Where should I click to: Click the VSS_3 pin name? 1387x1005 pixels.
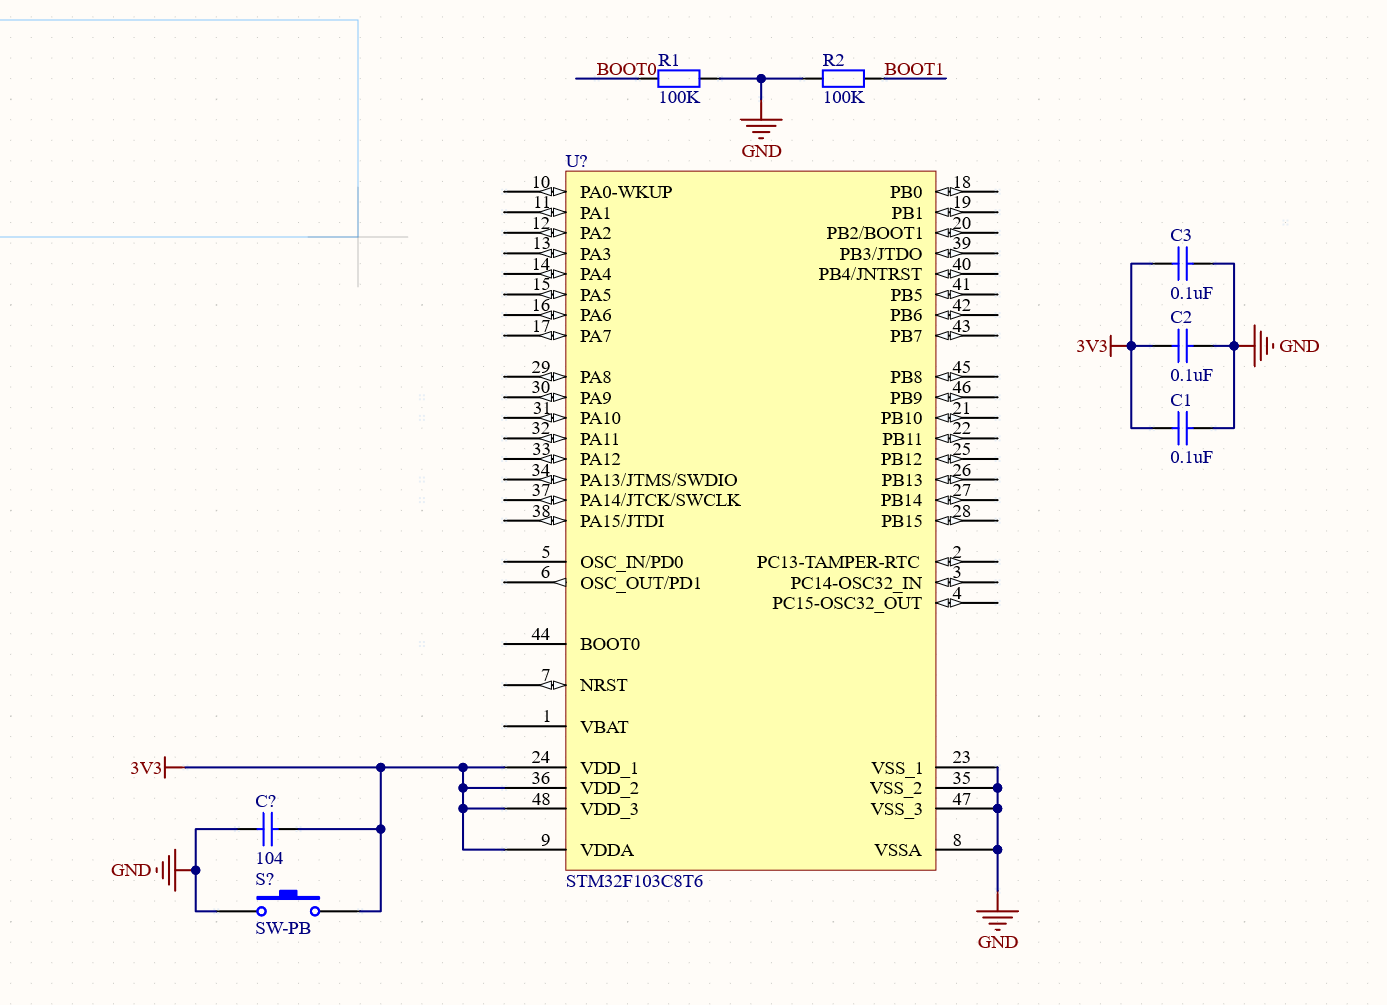point(896,809)
